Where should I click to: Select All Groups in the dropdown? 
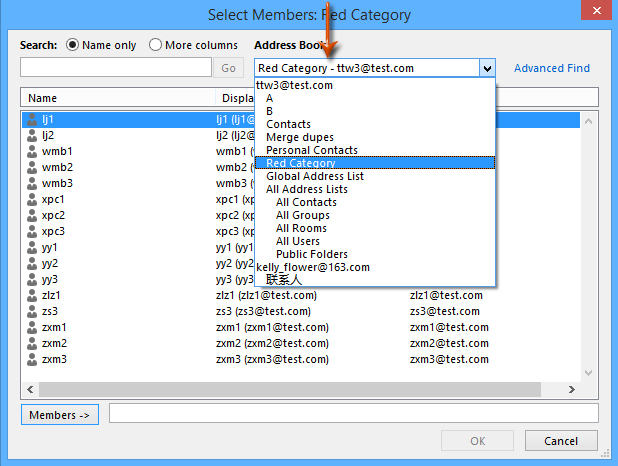(x=303, y=215)
